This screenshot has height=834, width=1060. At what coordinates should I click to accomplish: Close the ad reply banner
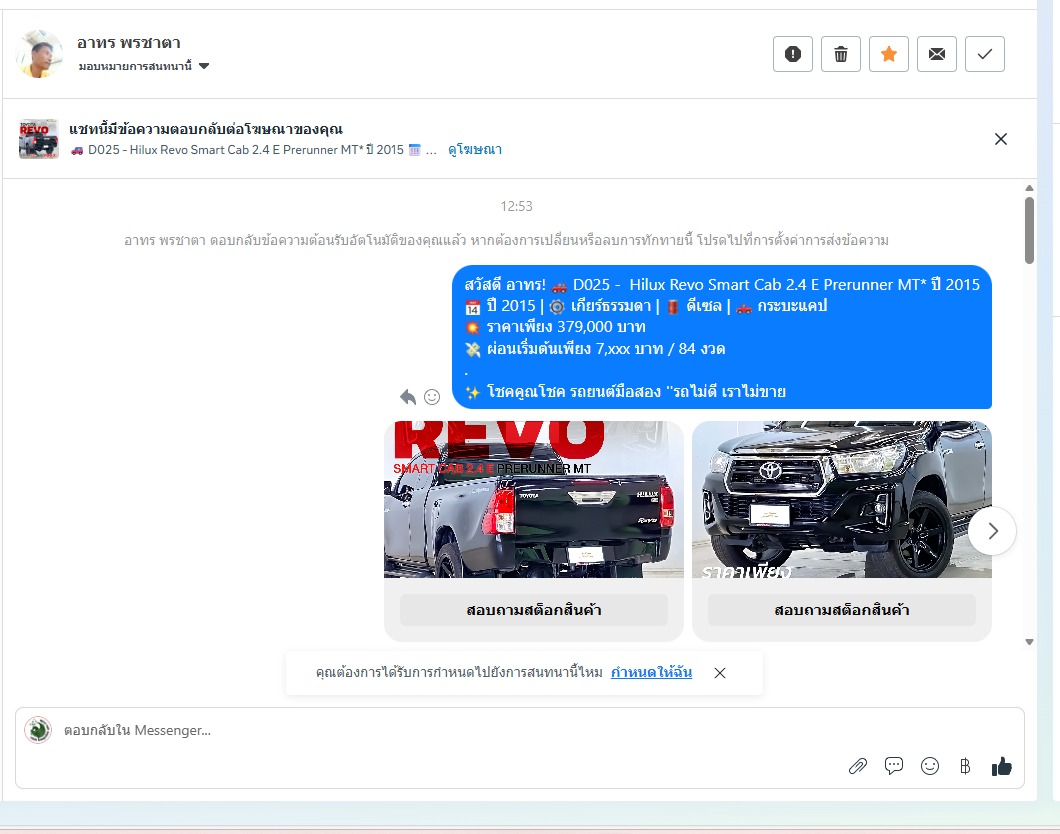click(x=1001, y=139)
